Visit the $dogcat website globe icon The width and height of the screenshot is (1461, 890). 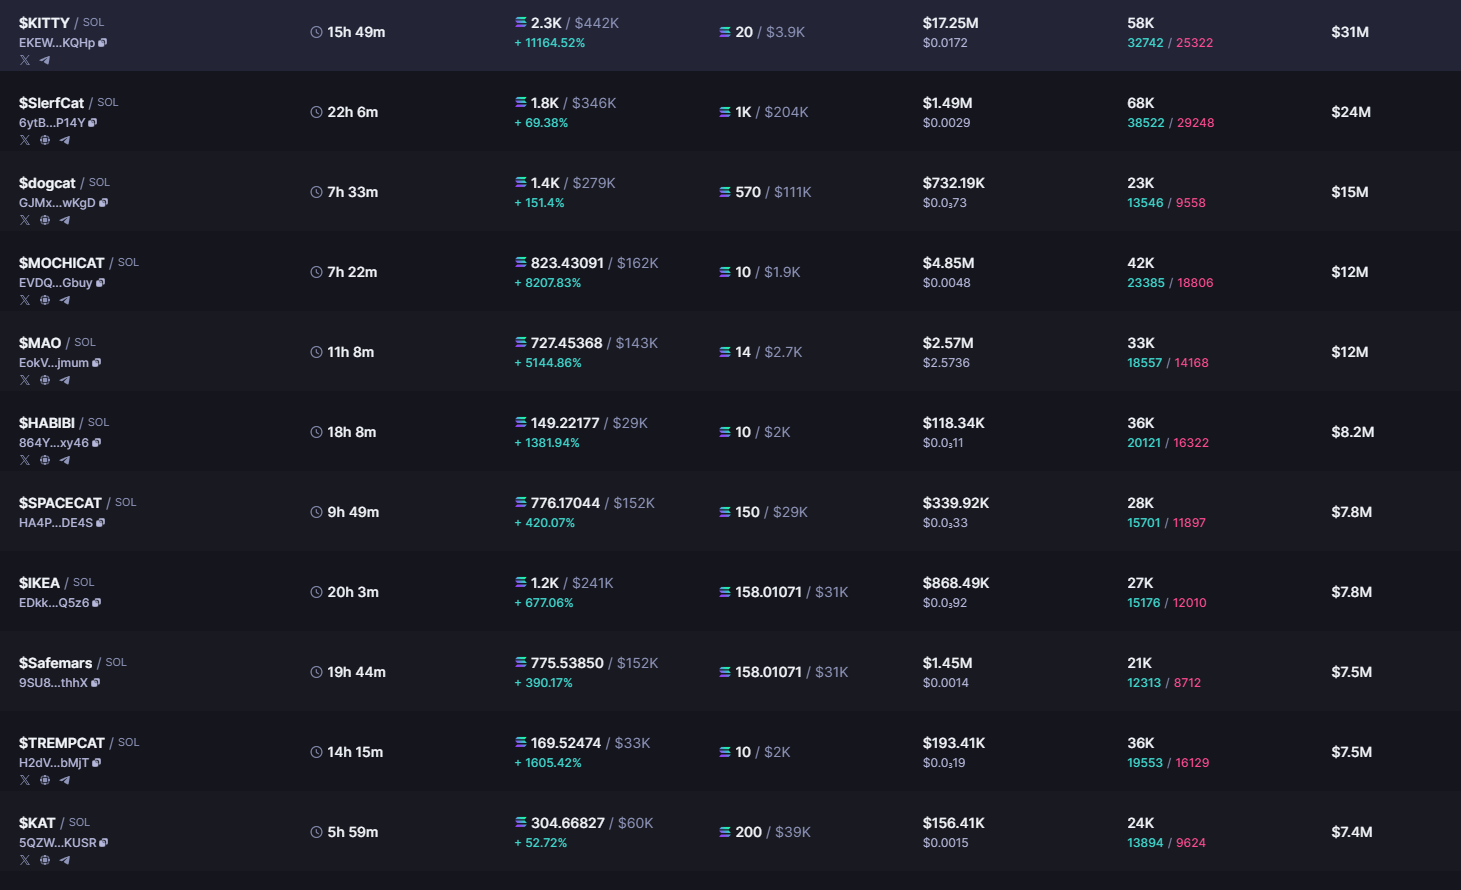tap(45, 220)
